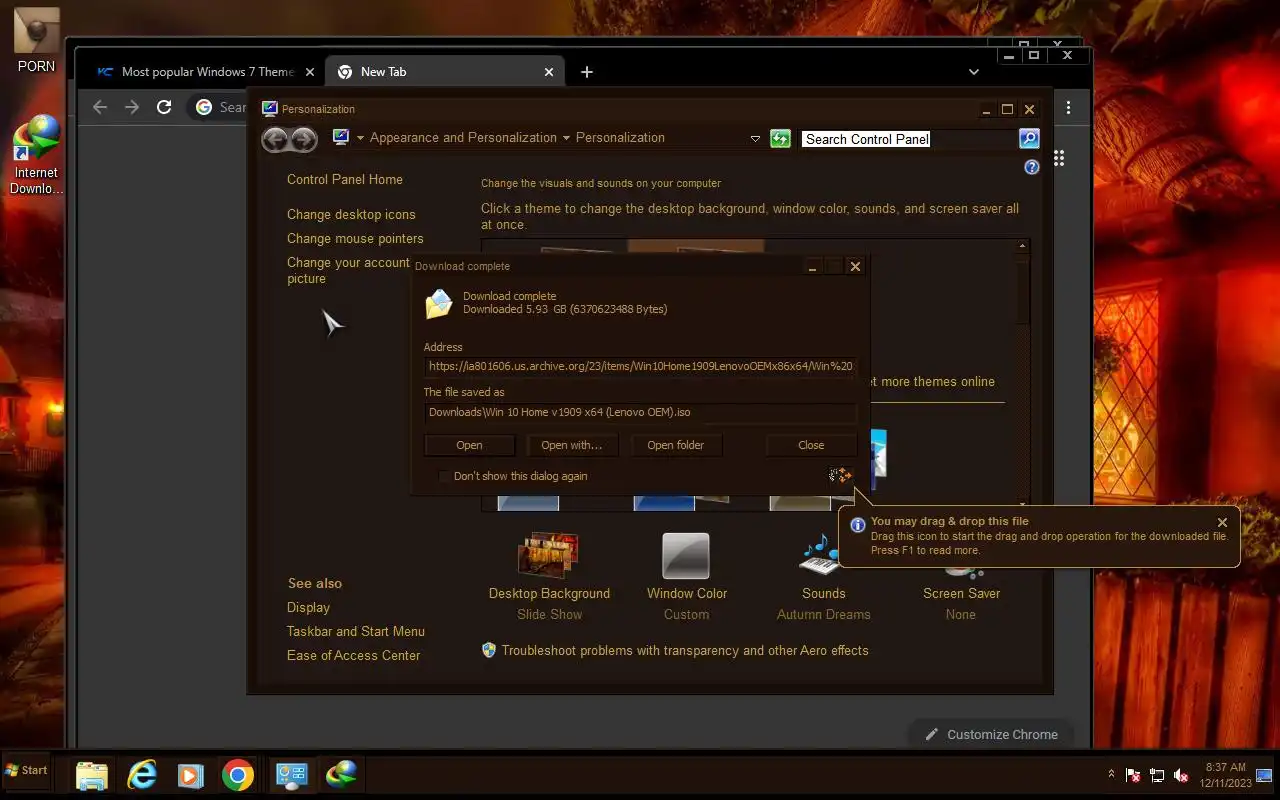The width and height of the screenshot is (1280, 800).
Task: Click Open in the Download complete dialog
Action: (x=469, y=445)
